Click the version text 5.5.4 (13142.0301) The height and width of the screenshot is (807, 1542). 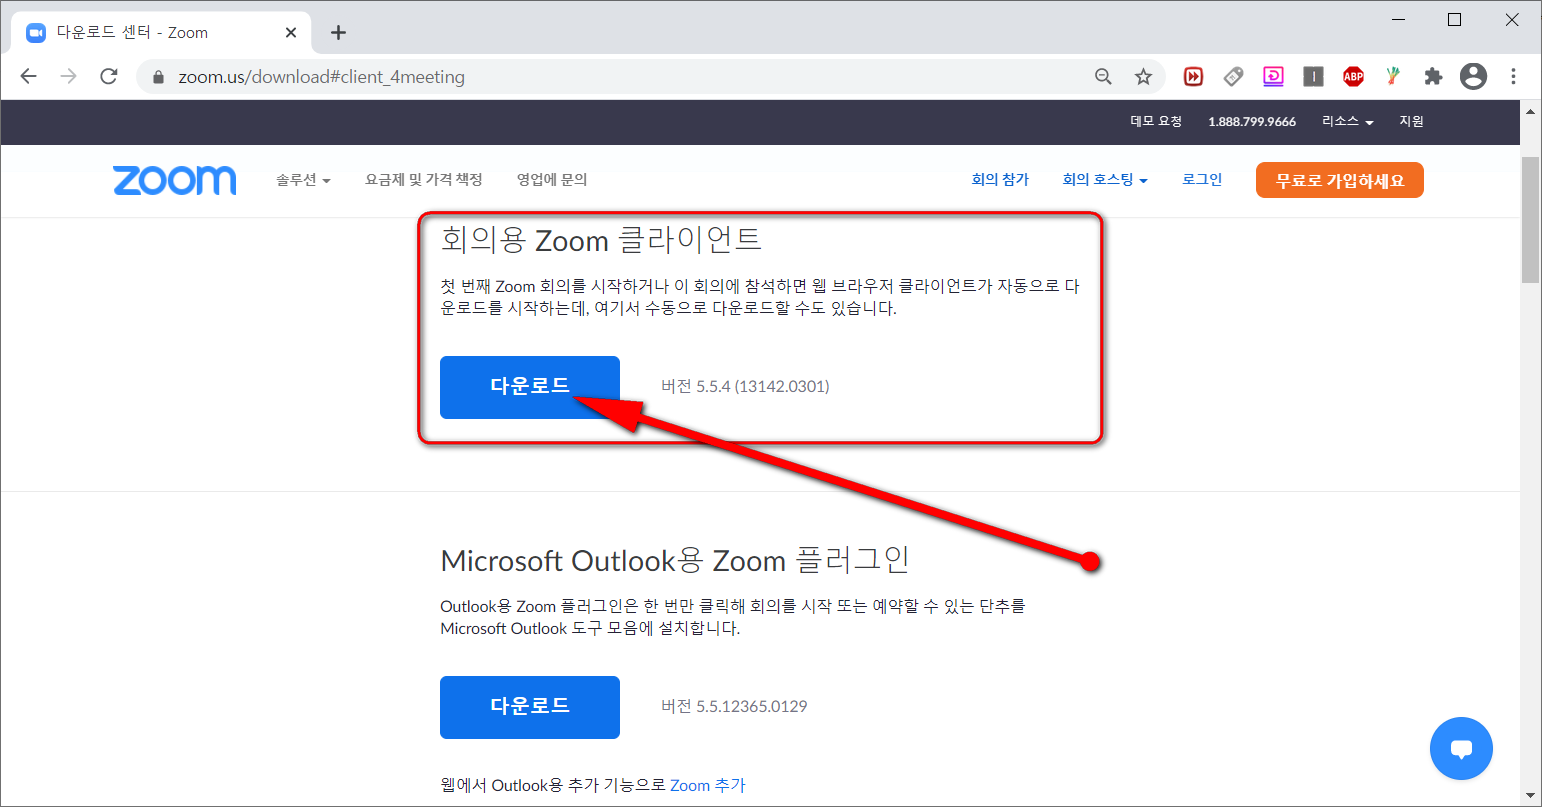pyautogui.click(x=745, y=387)
